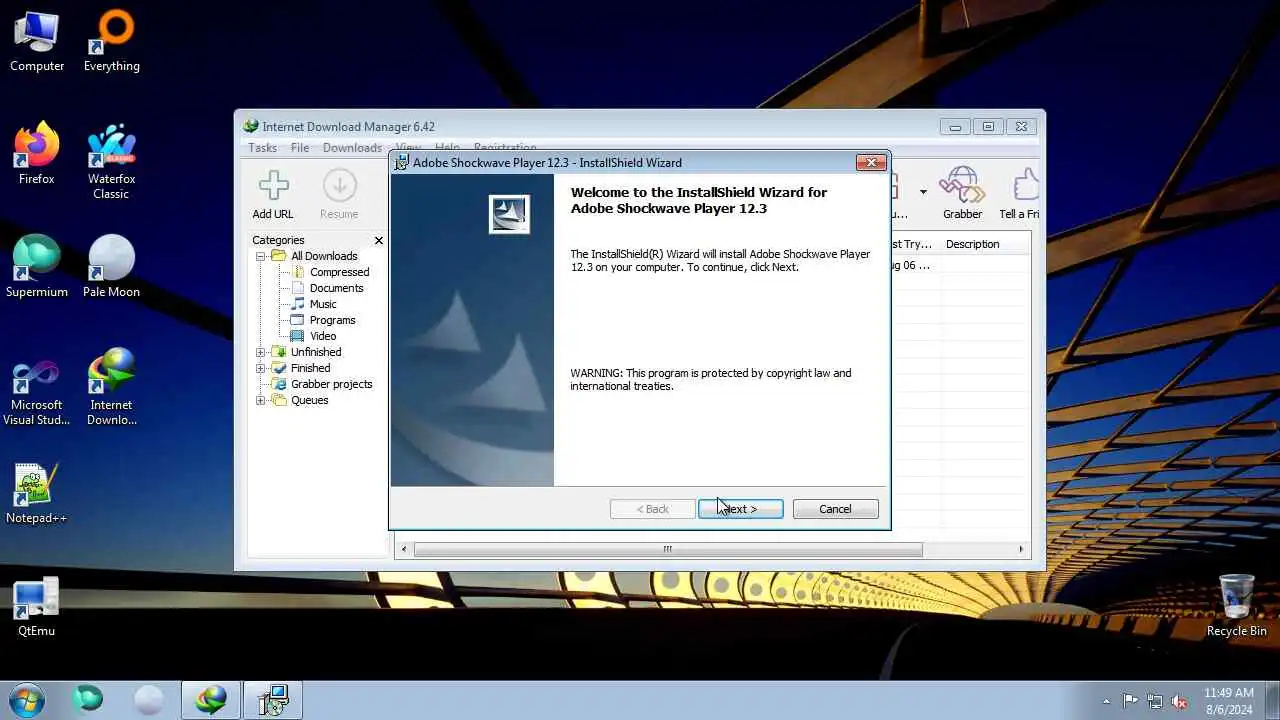
Task: Select the Music category
Action: coord(323,304)
